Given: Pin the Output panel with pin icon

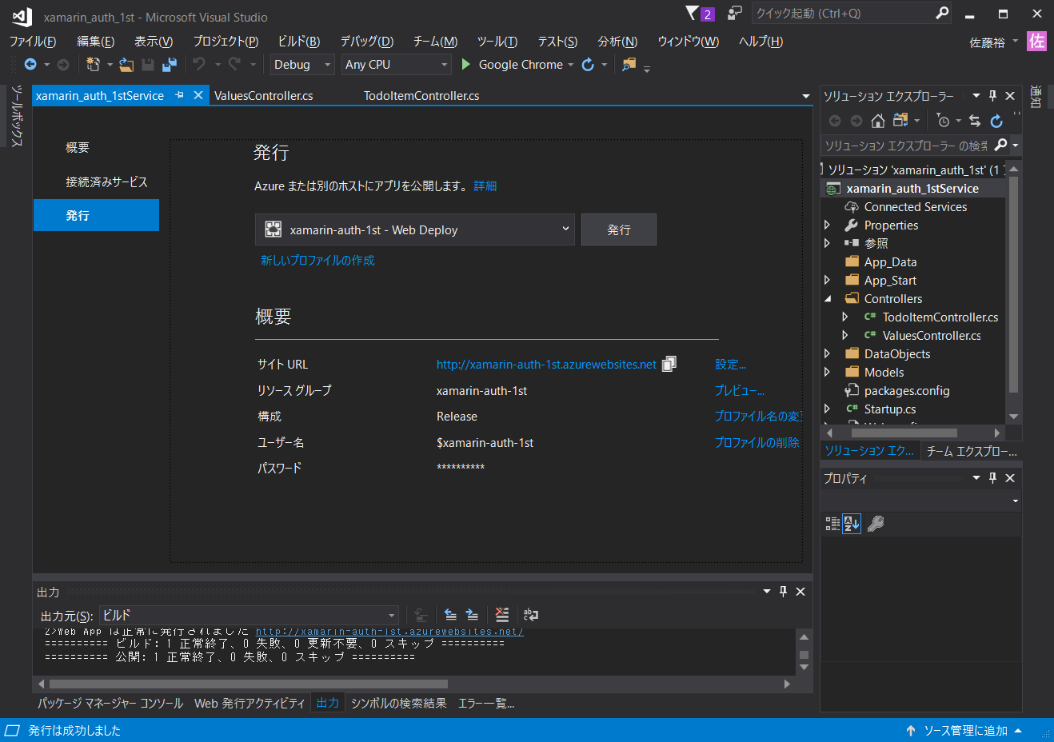Looking at the screenshot, I should pos(783,591).
